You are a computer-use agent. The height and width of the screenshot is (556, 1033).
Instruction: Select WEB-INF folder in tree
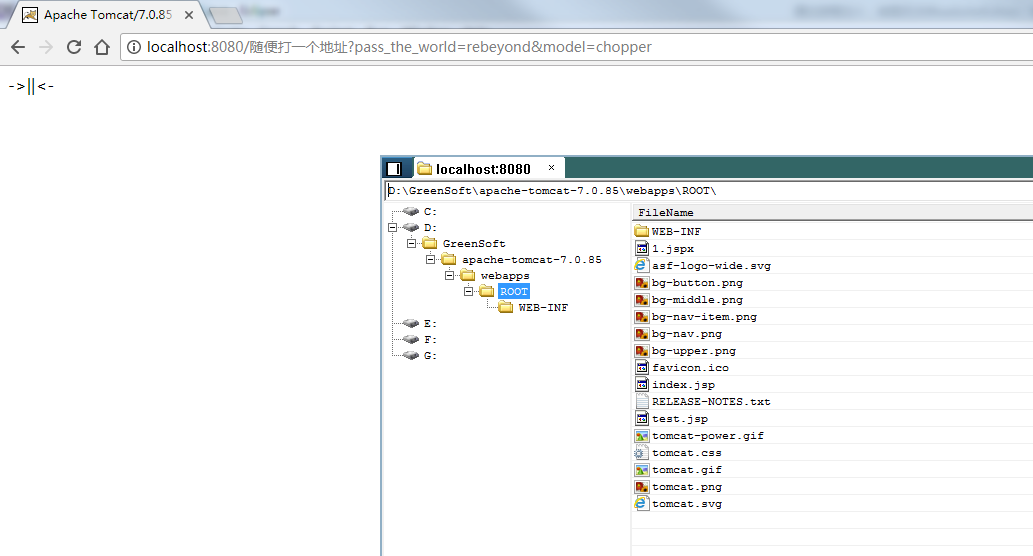(x=543, y=307)
